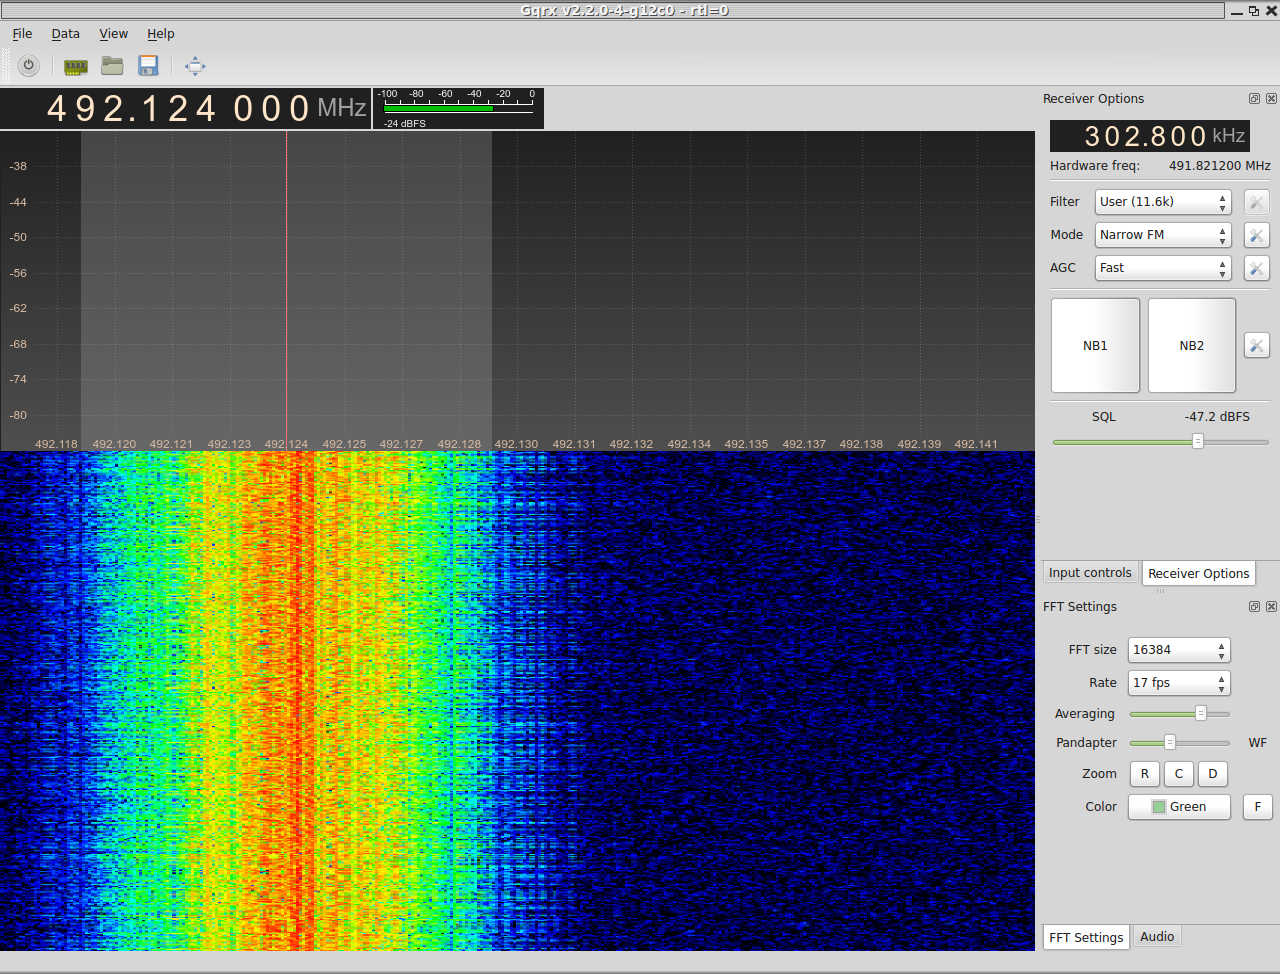Viewport: 1280px width, 974px height.
Task: Enable the NB1 noise blanker
Action: tap(1095, 345)
